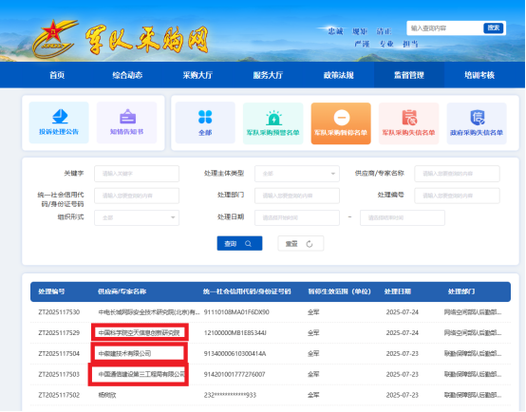Expand the 组织形式 dropdown

[137, 218]
